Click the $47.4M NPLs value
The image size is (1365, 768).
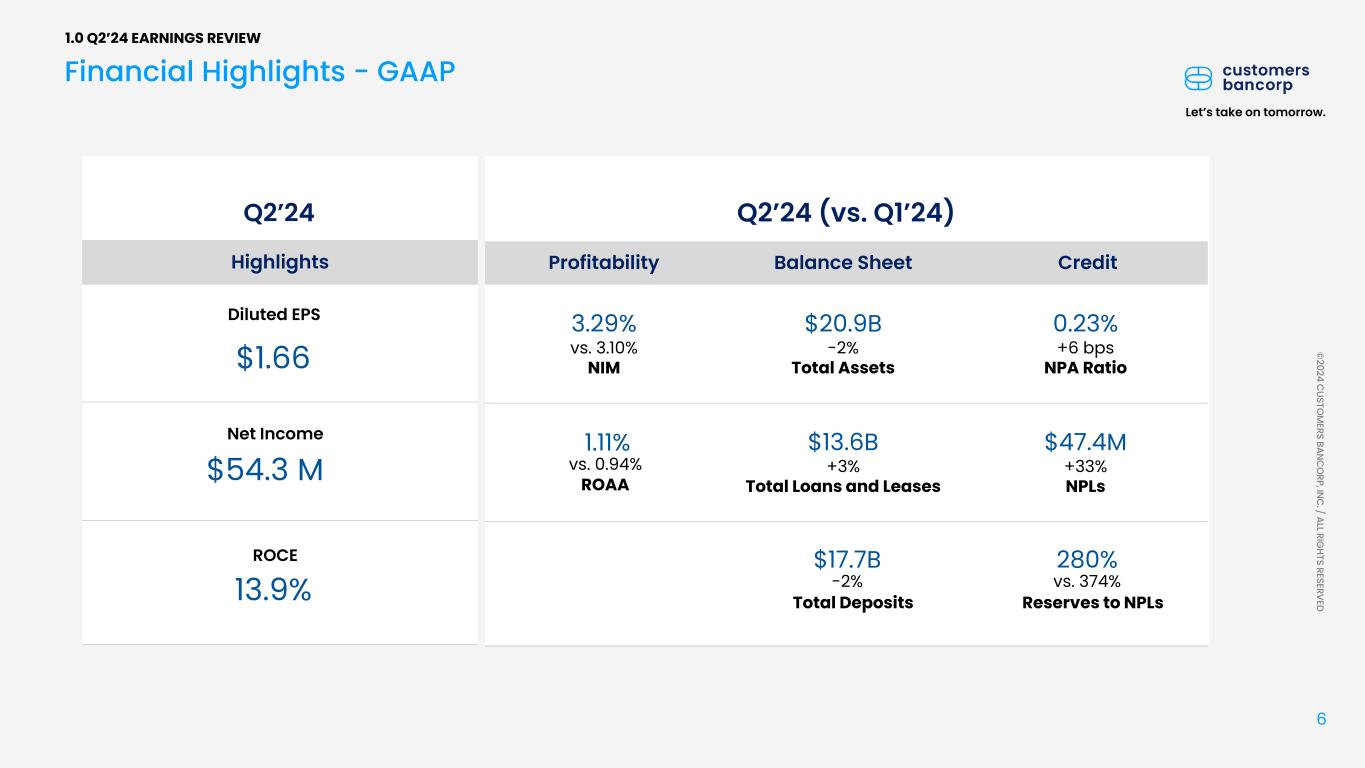pyautogui.click(x=1085, y=442)
